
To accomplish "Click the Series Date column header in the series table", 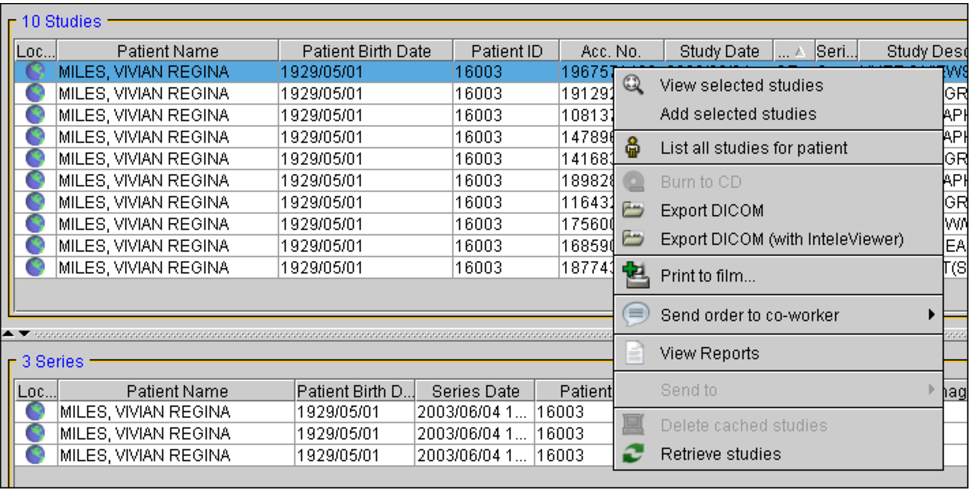I will pos(475,391).
